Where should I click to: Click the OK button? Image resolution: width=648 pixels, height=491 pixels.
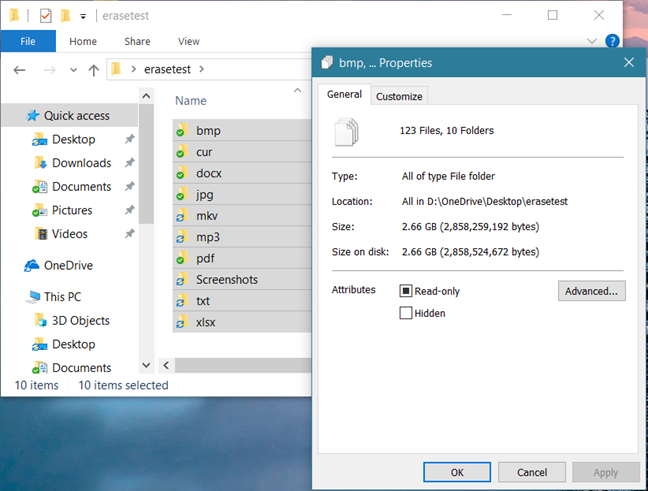click(456, 472)
